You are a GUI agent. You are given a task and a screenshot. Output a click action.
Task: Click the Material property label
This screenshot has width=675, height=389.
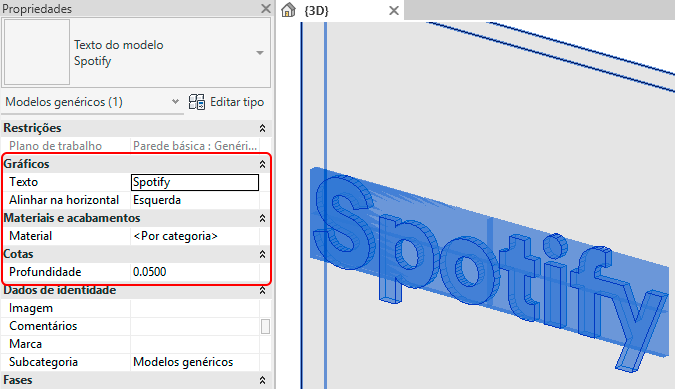[x=31, y=236]
